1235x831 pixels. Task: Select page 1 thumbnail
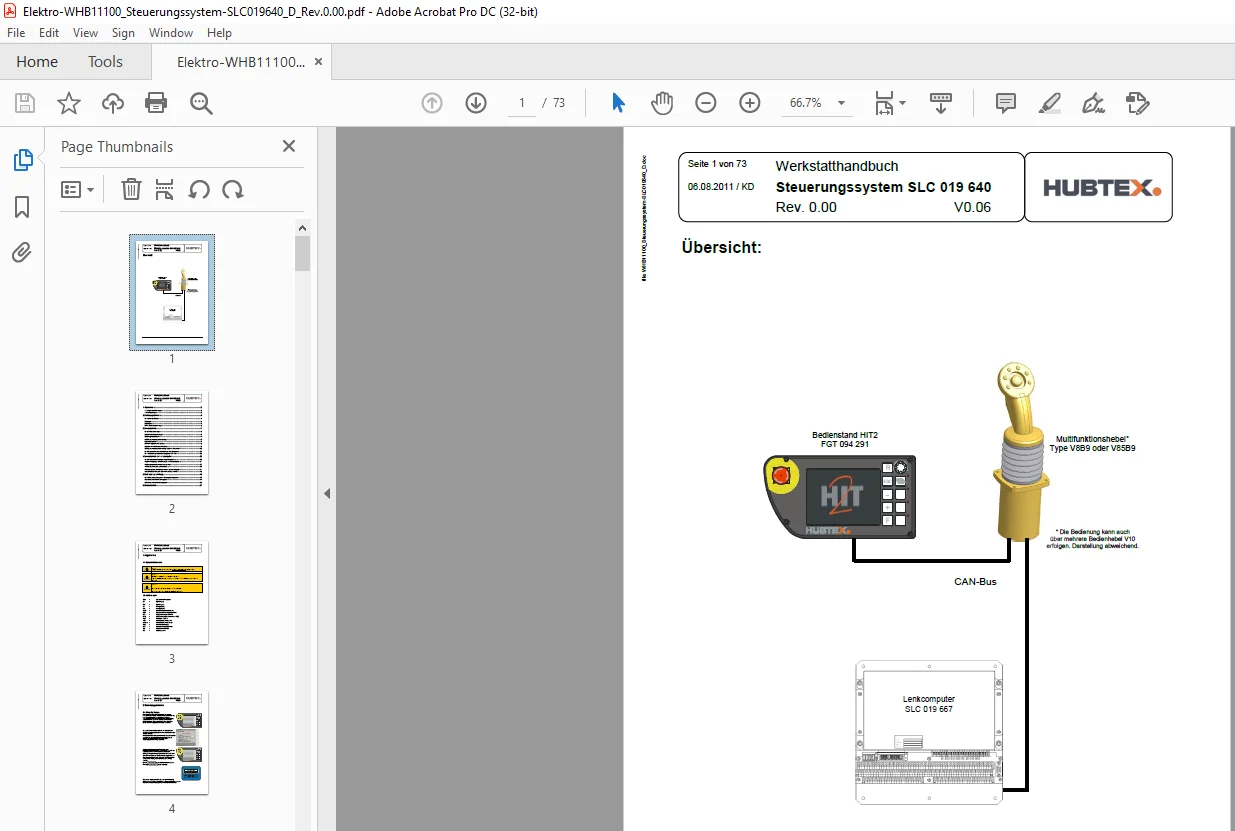[x=172, y=292]
